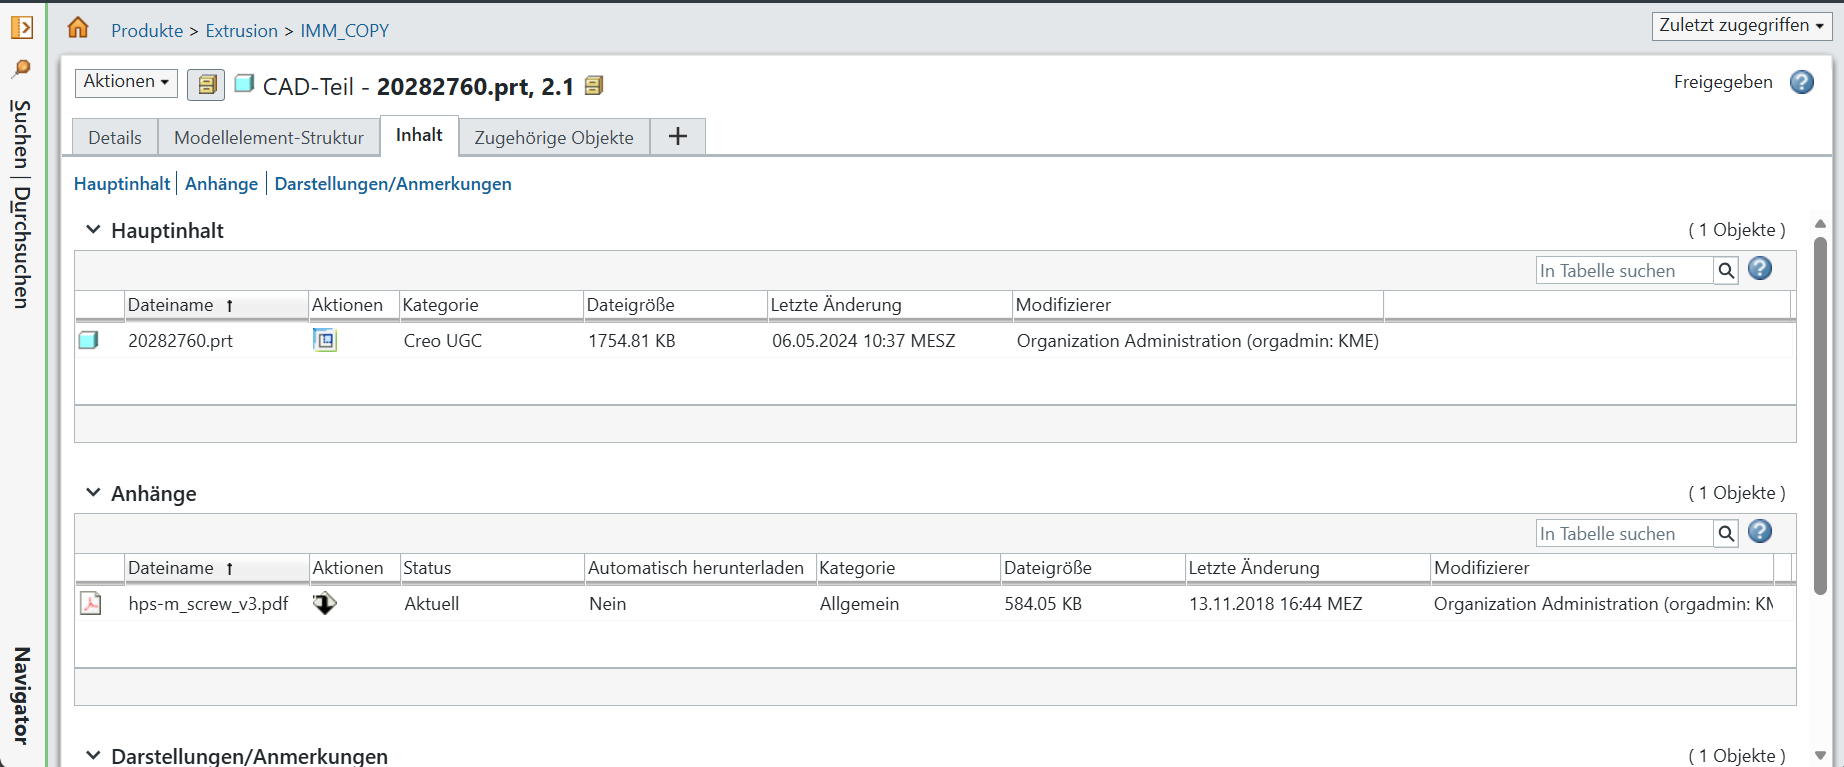Collapse the Hauptinhalt section
1844x767 pixels.
93,230
